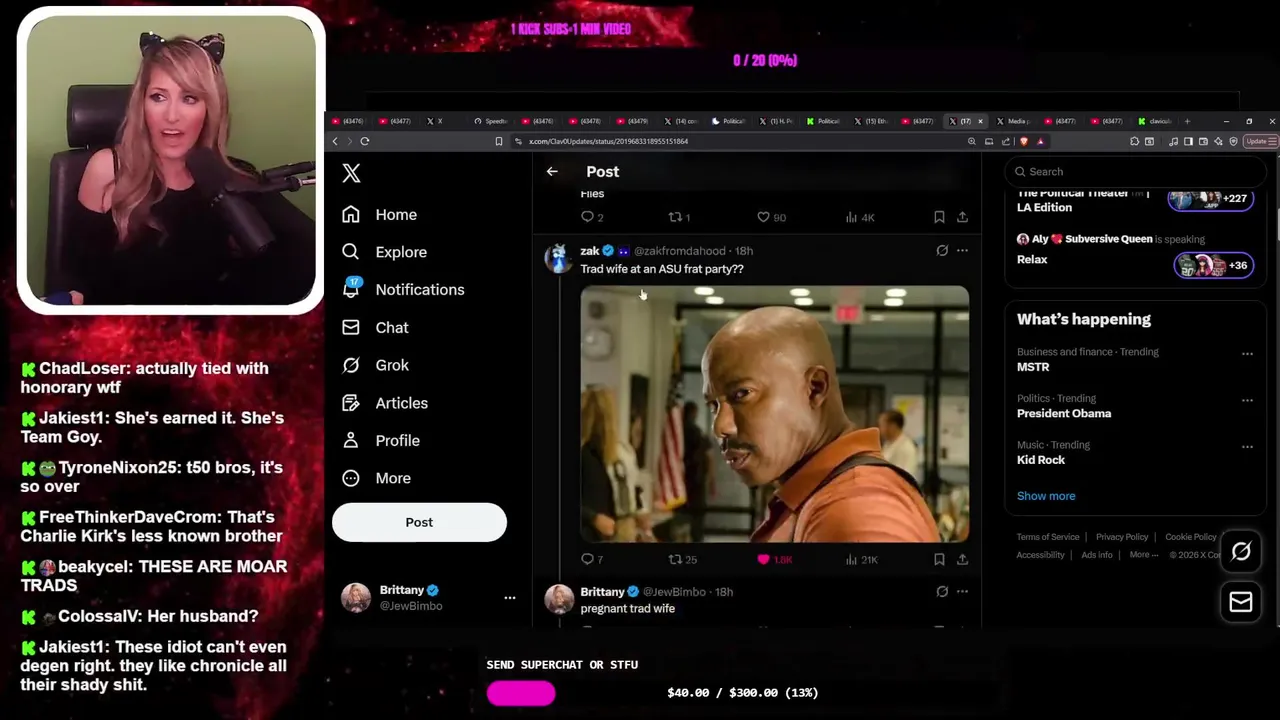Screen dimensions: 1280x720
Task: Click the Brave Shields icon
Action: point(1023,142)
